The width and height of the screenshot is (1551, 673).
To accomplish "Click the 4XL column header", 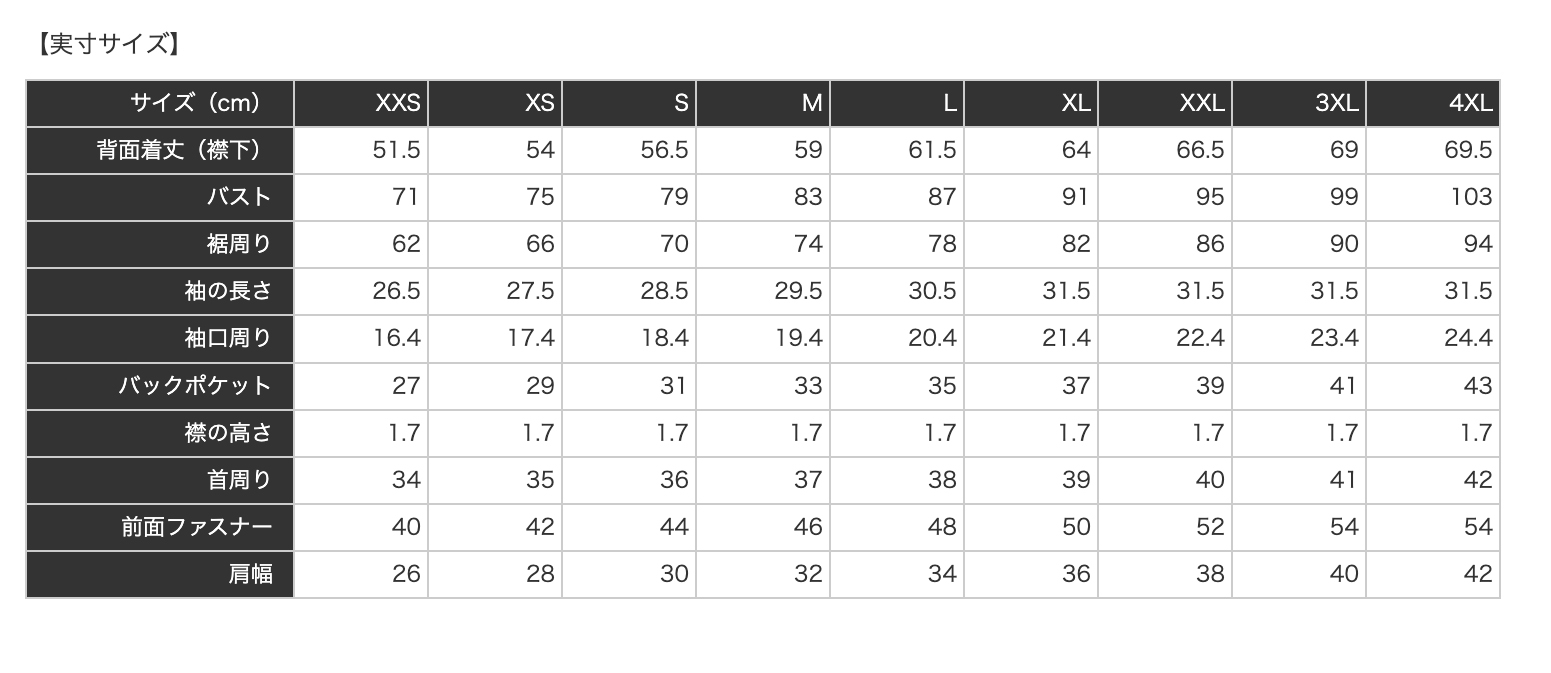I will (1470, 103).
